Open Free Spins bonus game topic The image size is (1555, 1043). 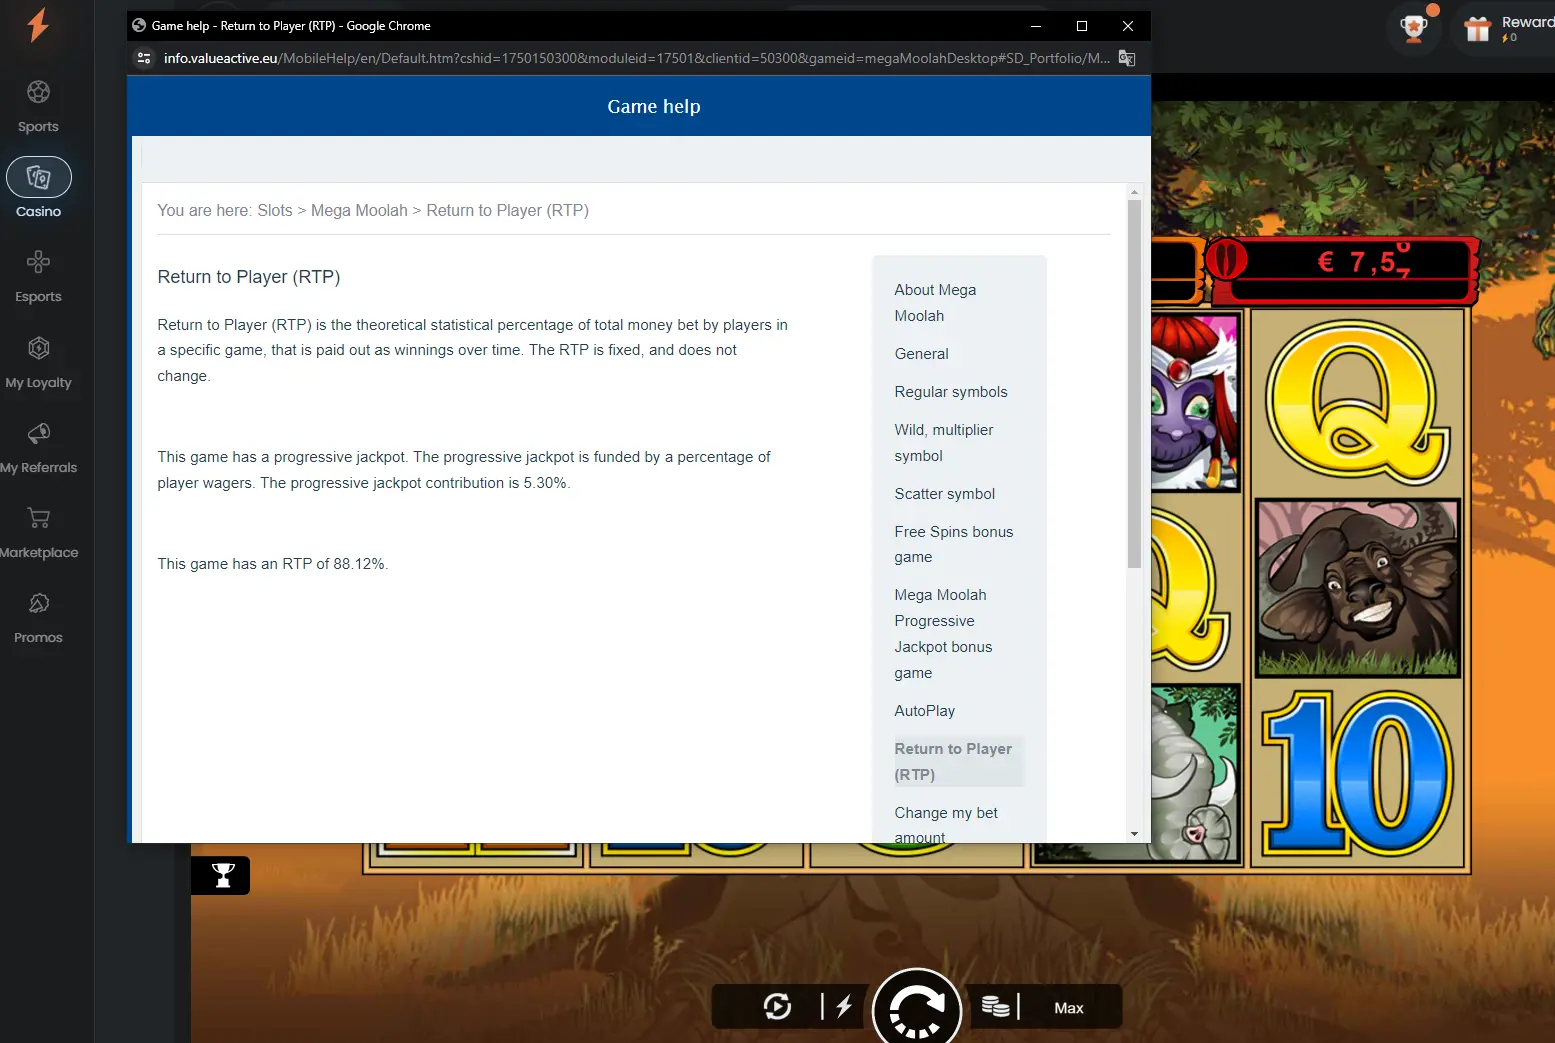coord(954,544)
